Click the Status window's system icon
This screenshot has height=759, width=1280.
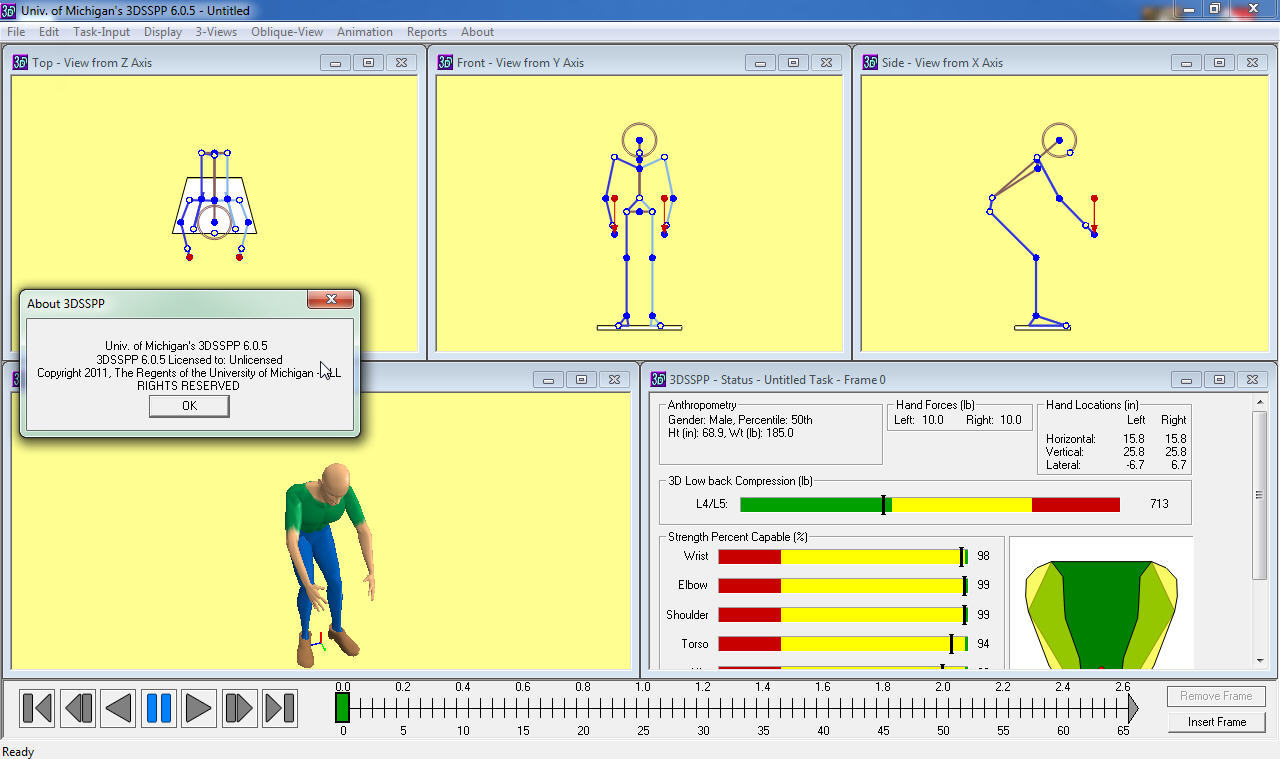(658, 379)
